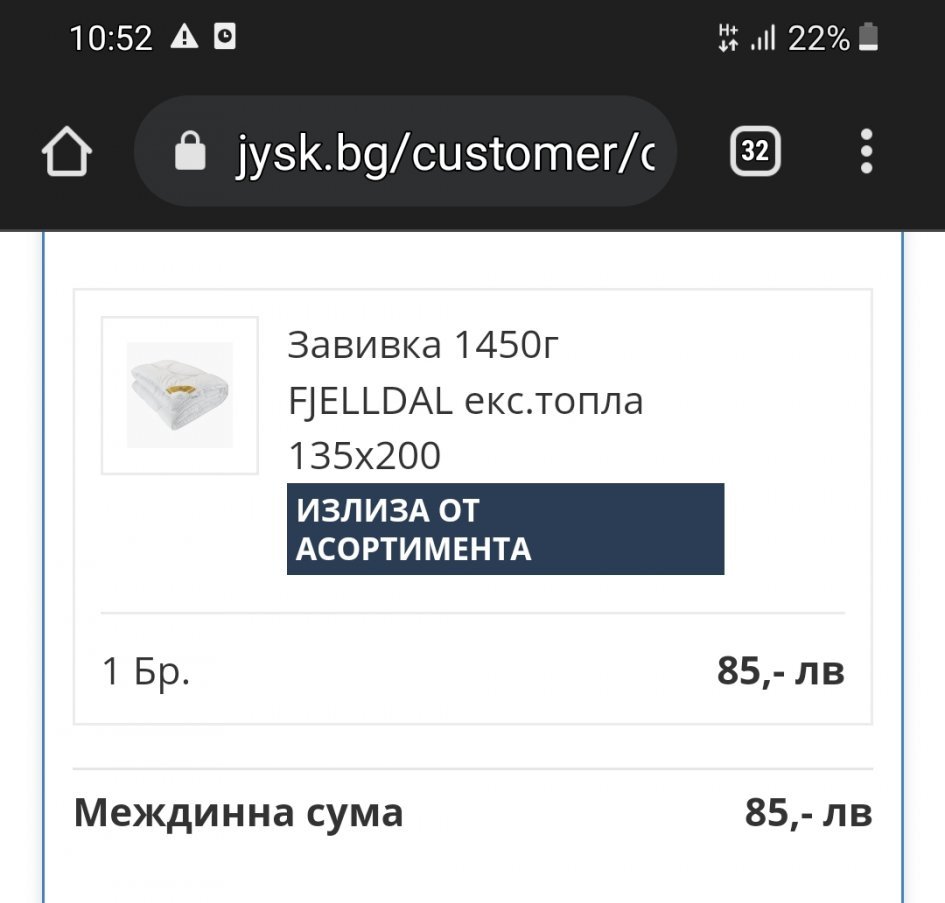Tap the 135x200 size text of the product
The height and width of the screenshot is (903, 945).
click(364, 456)
